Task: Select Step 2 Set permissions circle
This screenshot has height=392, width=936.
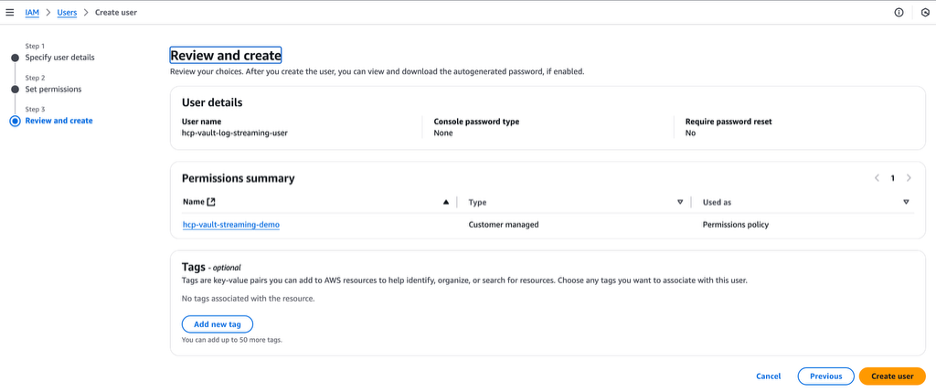Action: 15,89
